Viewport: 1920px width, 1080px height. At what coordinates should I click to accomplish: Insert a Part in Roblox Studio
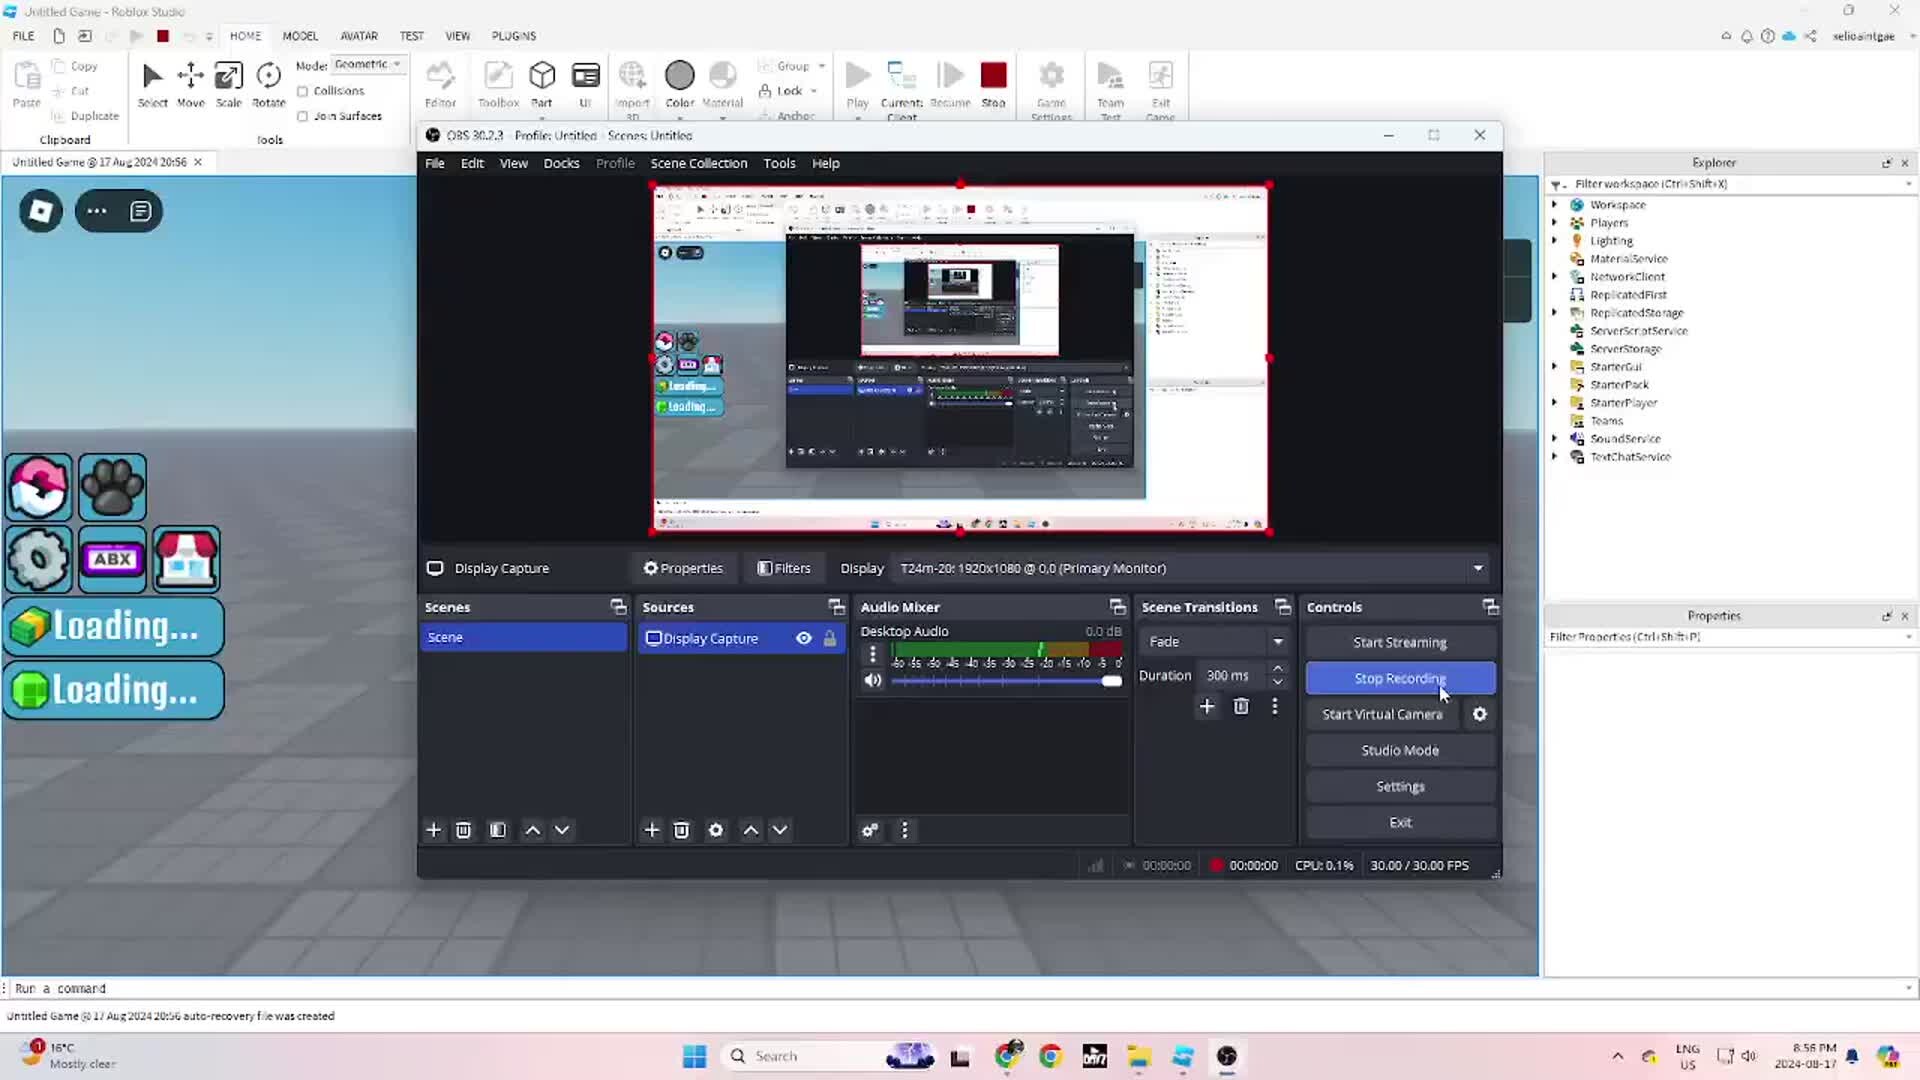coord(542,80)
